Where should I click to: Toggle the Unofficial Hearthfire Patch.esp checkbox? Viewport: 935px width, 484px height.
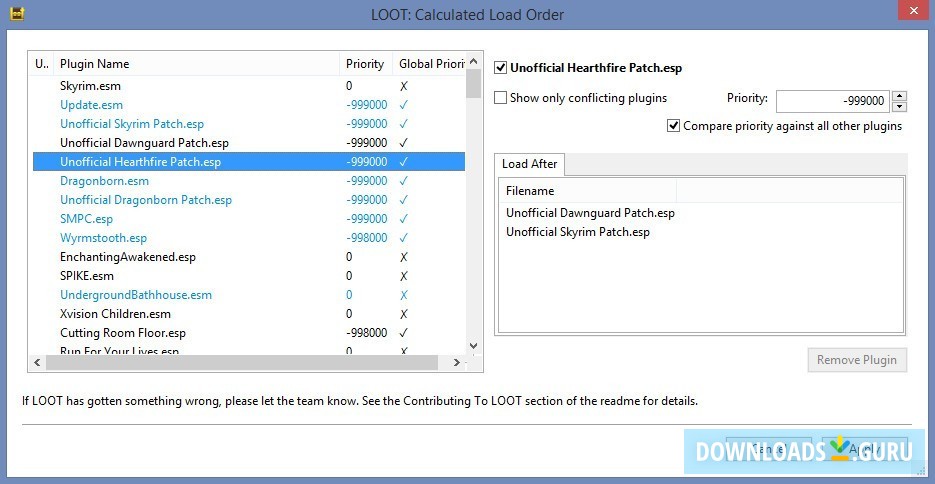click(x=500, y=68)
